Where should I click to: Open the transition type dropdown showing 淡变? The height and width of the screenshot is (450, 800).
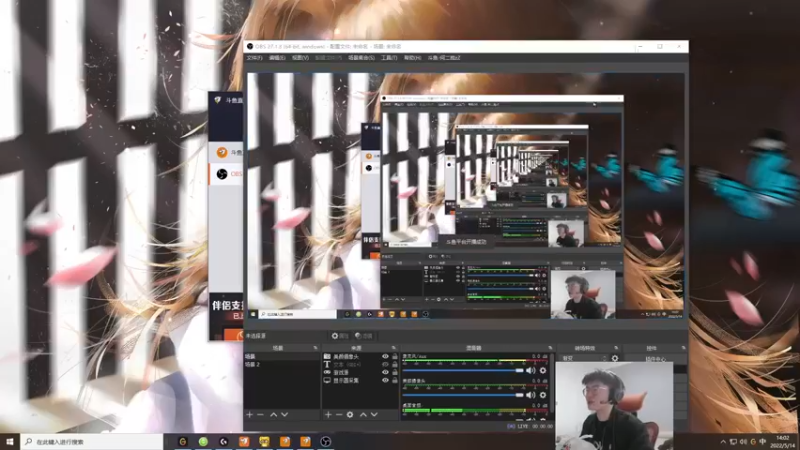point(584,358)
